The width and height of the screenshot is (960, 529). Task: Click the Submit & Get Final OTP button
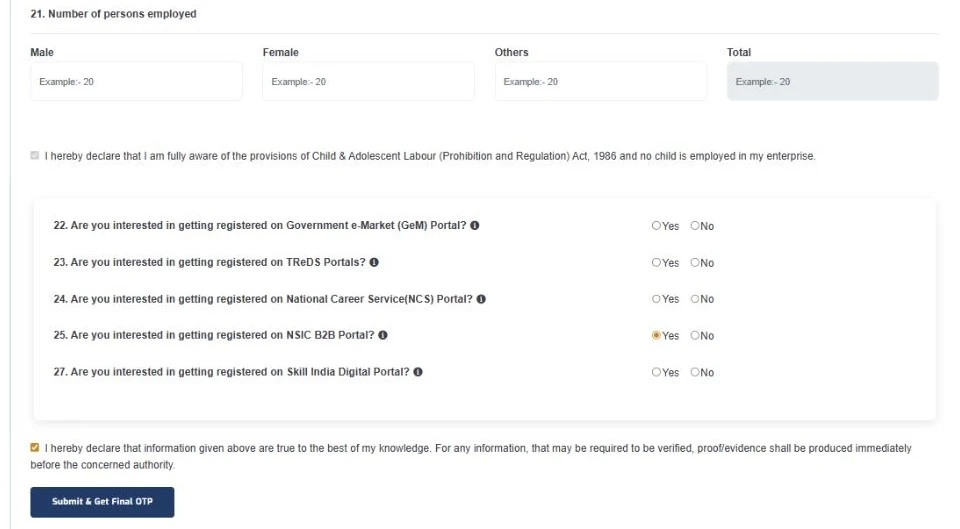point(102,502)
